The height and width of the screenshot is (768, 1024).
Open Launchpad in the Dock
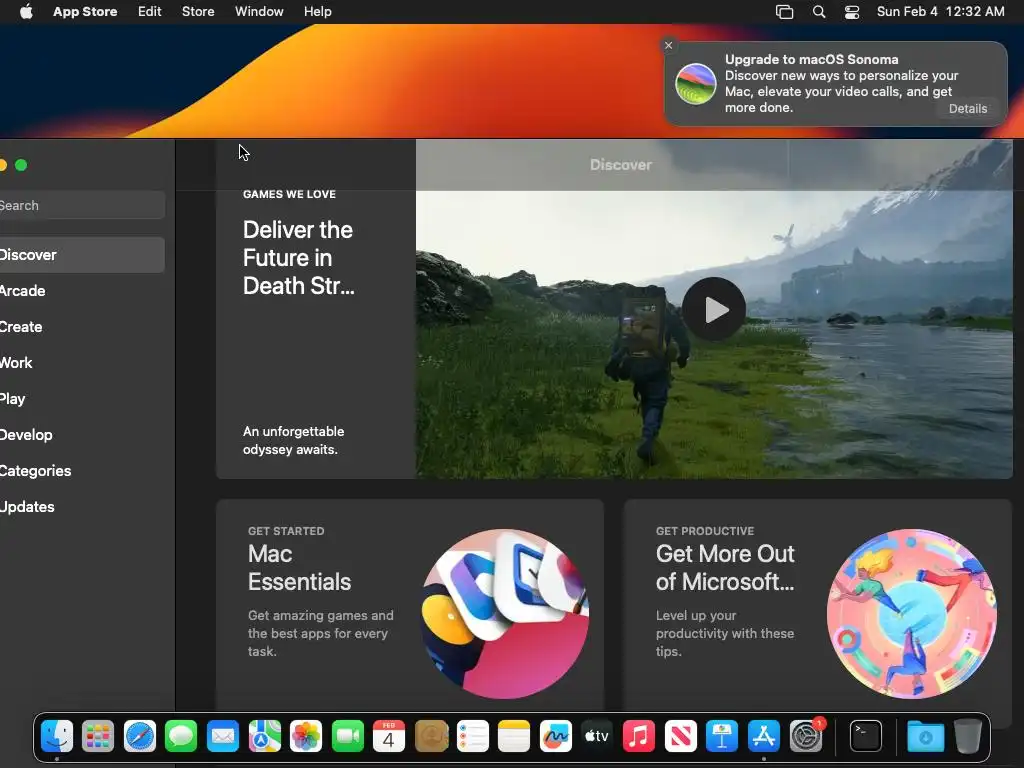tap(98, 737)
